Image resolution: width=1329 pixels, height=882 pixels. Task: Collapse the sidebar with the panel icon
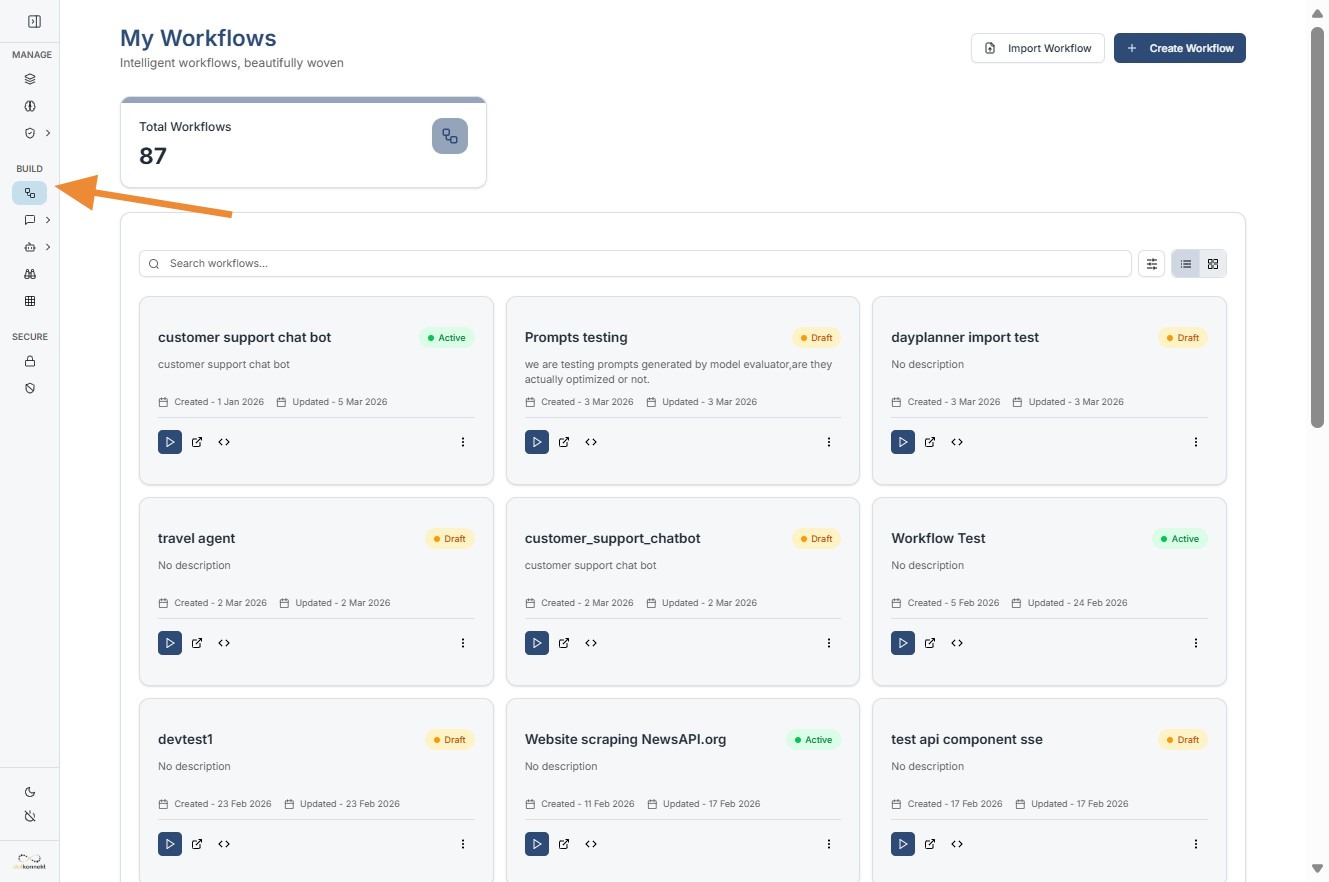tap(34, 21)
